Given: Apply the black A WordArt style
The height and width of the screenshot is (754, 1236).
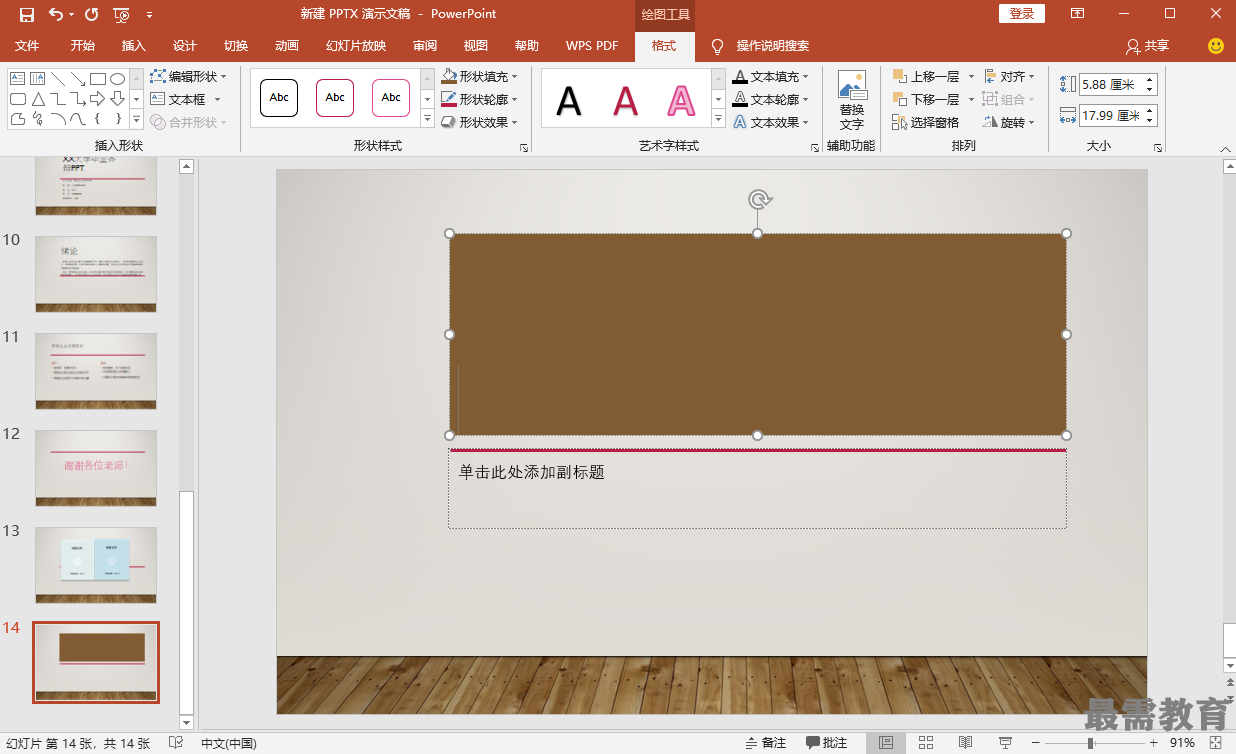Looking at the screenshot, I should tap(569, 100).
